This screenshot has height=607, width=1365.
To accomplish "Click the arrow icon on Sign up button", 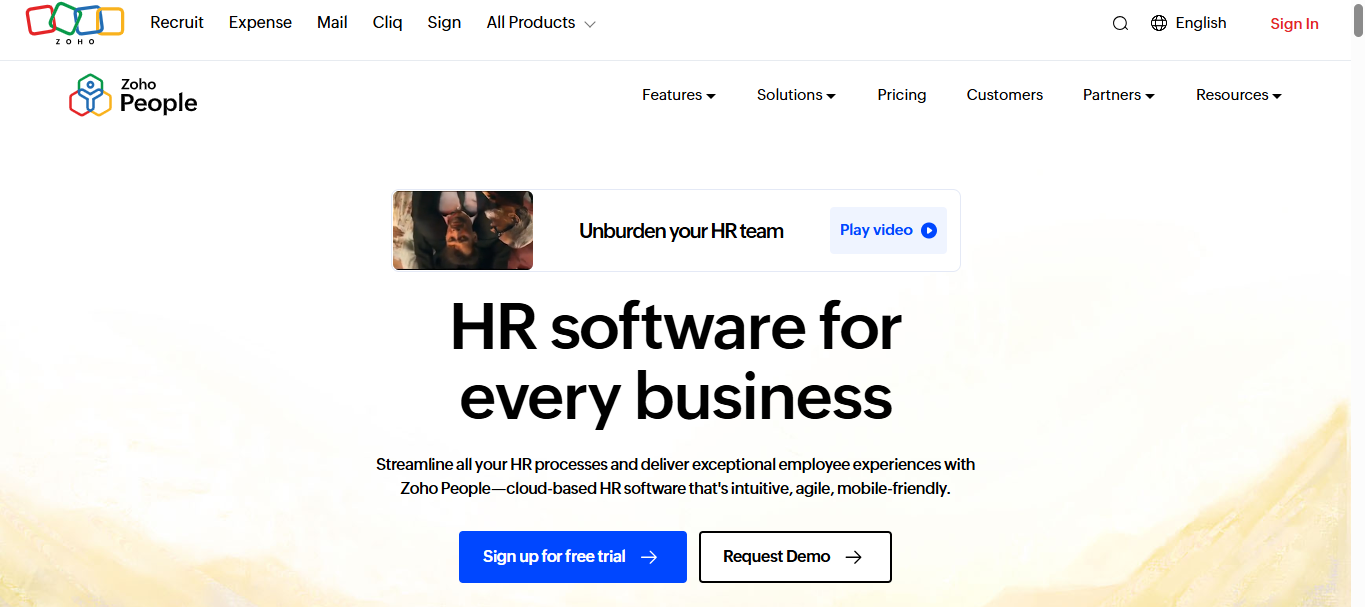I will [649, 557].
